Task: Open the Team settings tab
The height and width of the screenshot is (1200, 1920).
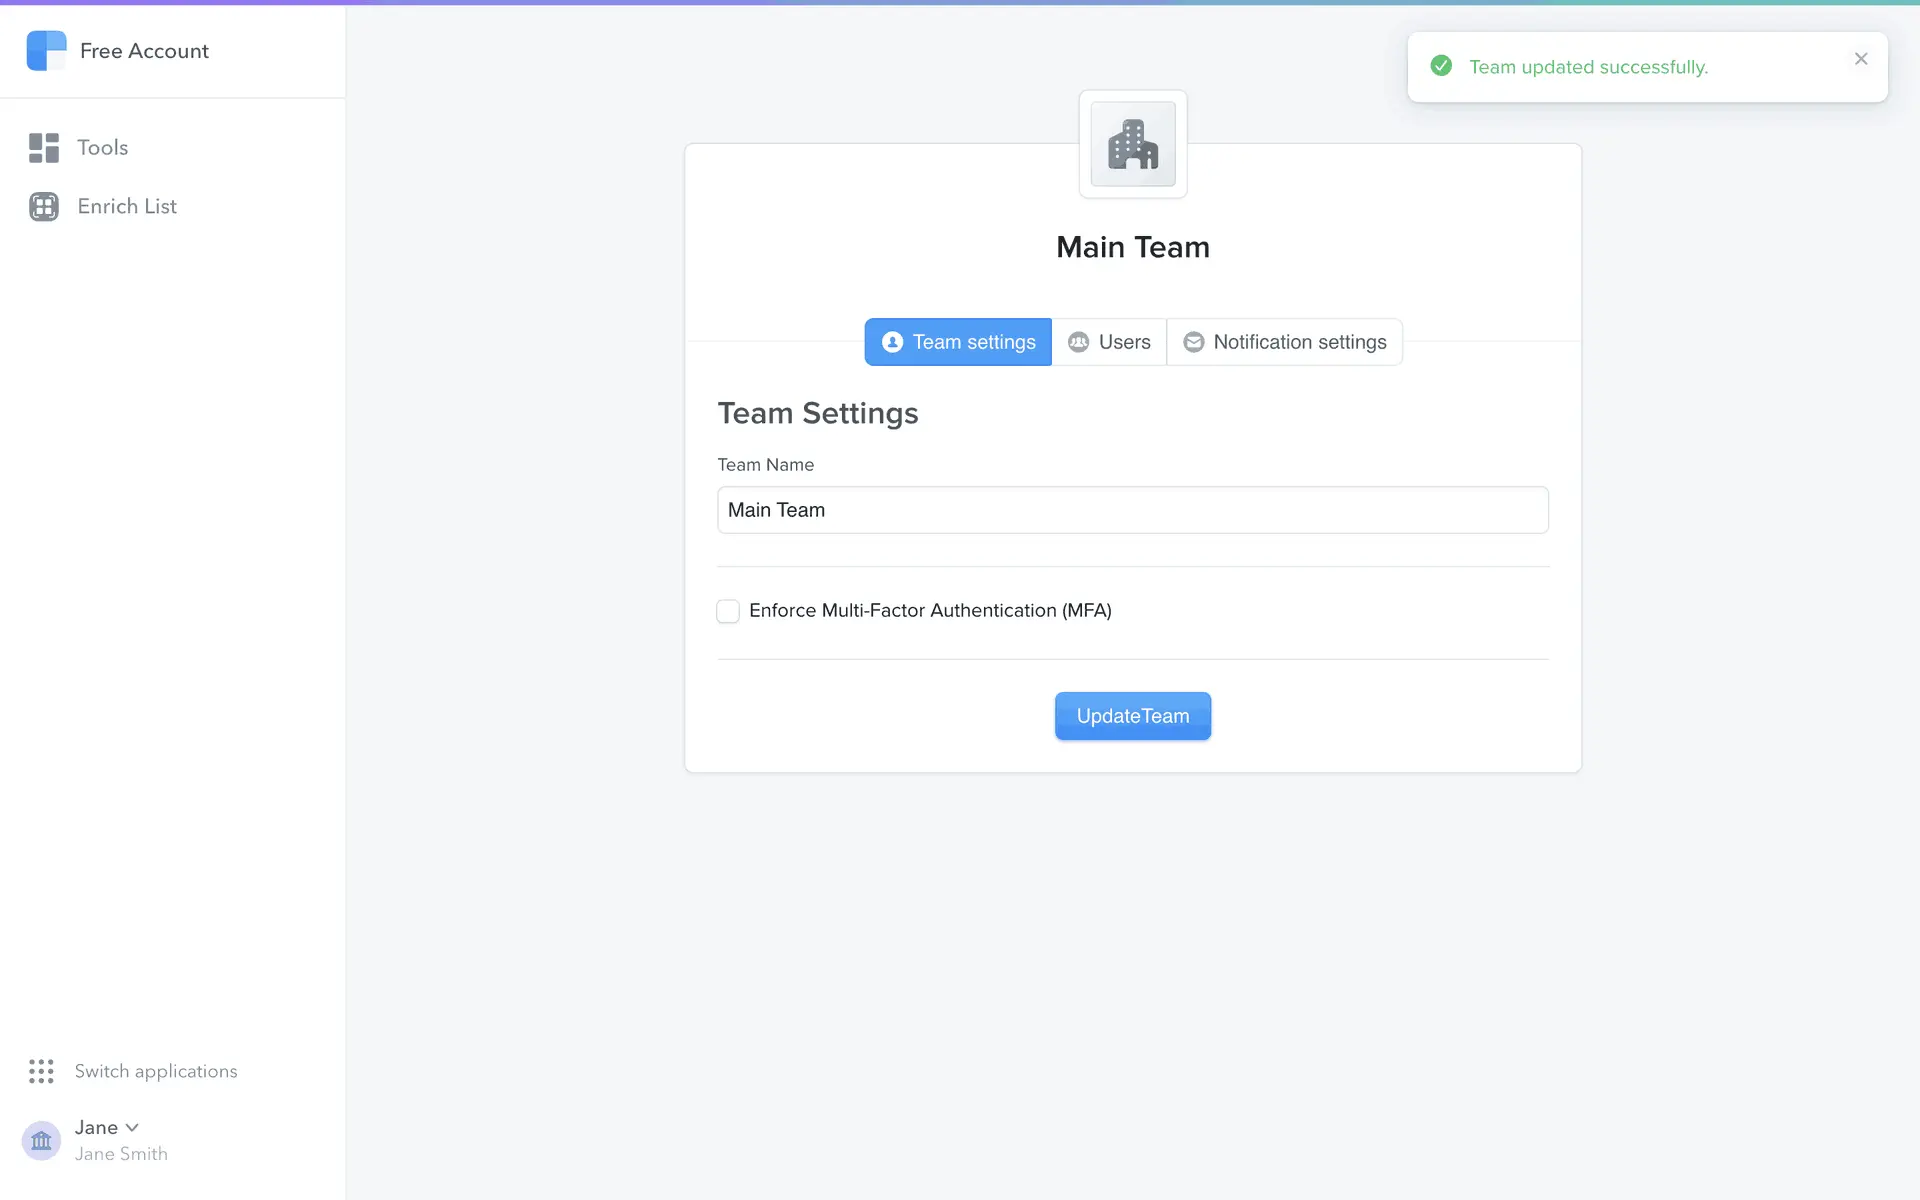Action: coord(958,342)
